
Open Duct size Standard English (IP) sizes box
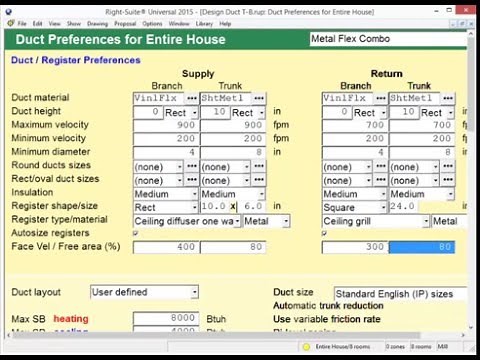point(400,294)
